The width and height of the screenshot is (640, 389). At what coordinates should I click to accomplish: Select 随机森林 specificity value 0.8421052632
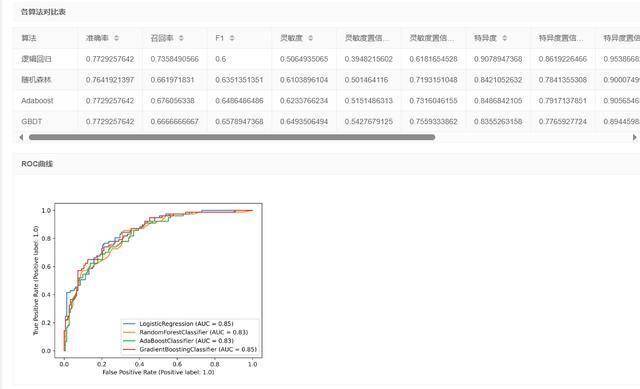(x=498, y=80)
